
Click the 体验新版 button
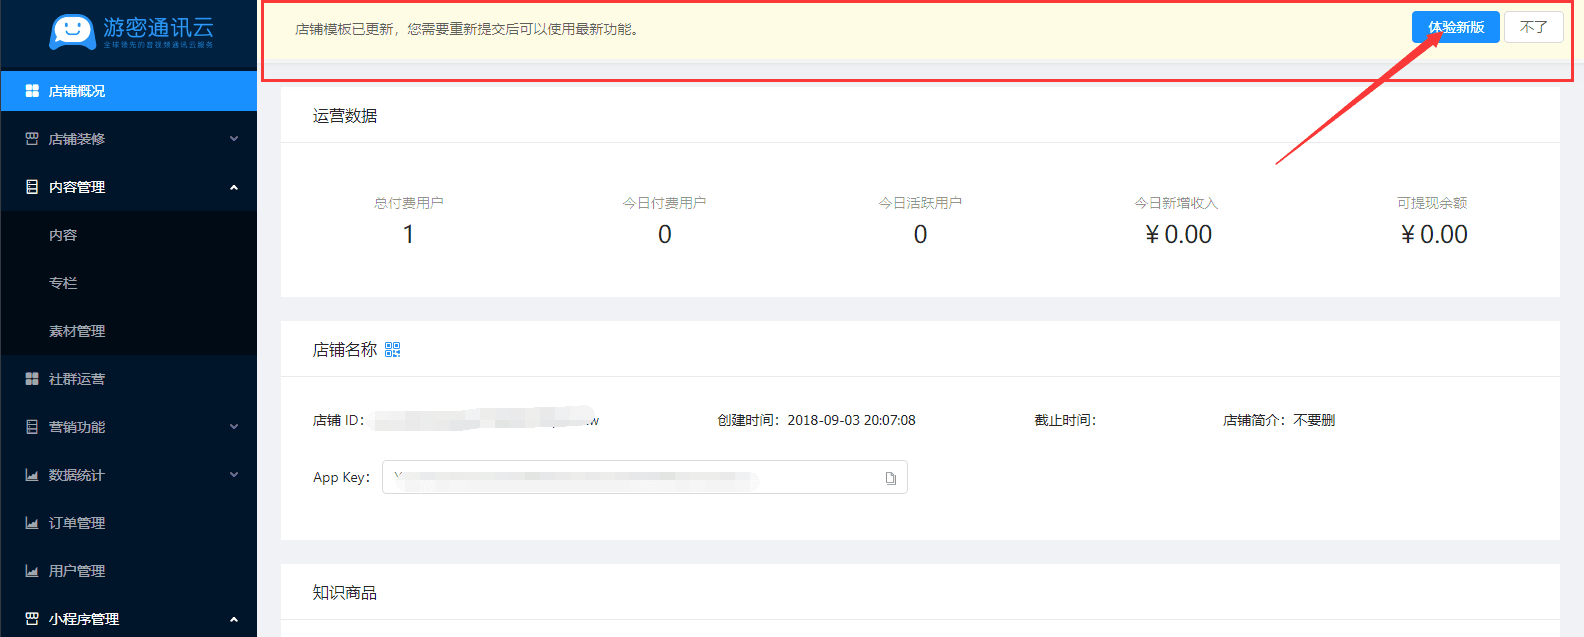[x=1455, y=27]
